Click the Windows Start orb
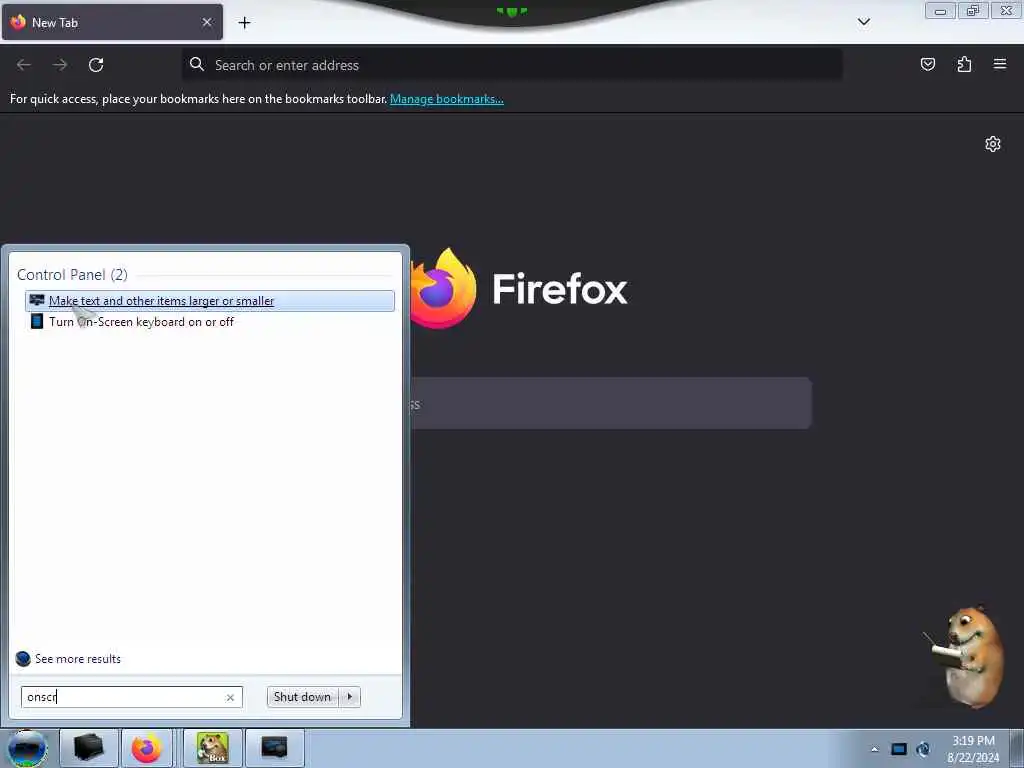 tap(27, 748)
